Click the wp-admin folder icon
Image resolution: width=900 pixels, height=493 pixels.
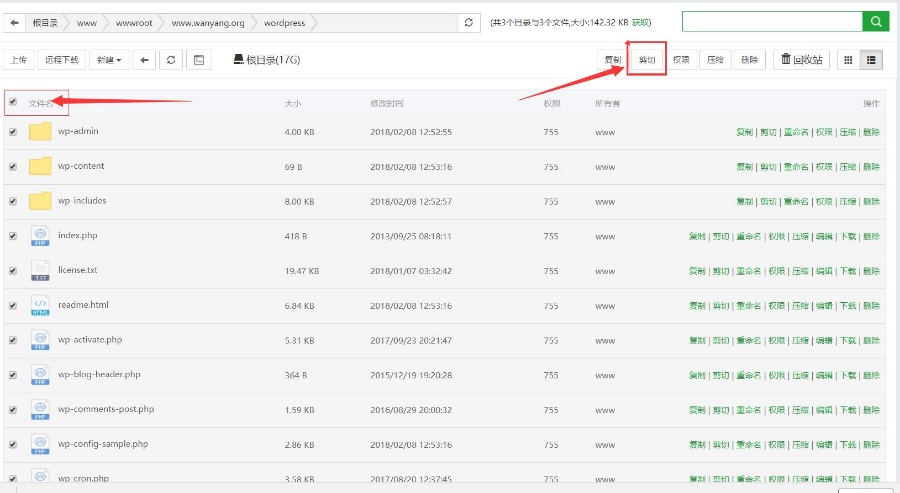click(x=40, y=131)
